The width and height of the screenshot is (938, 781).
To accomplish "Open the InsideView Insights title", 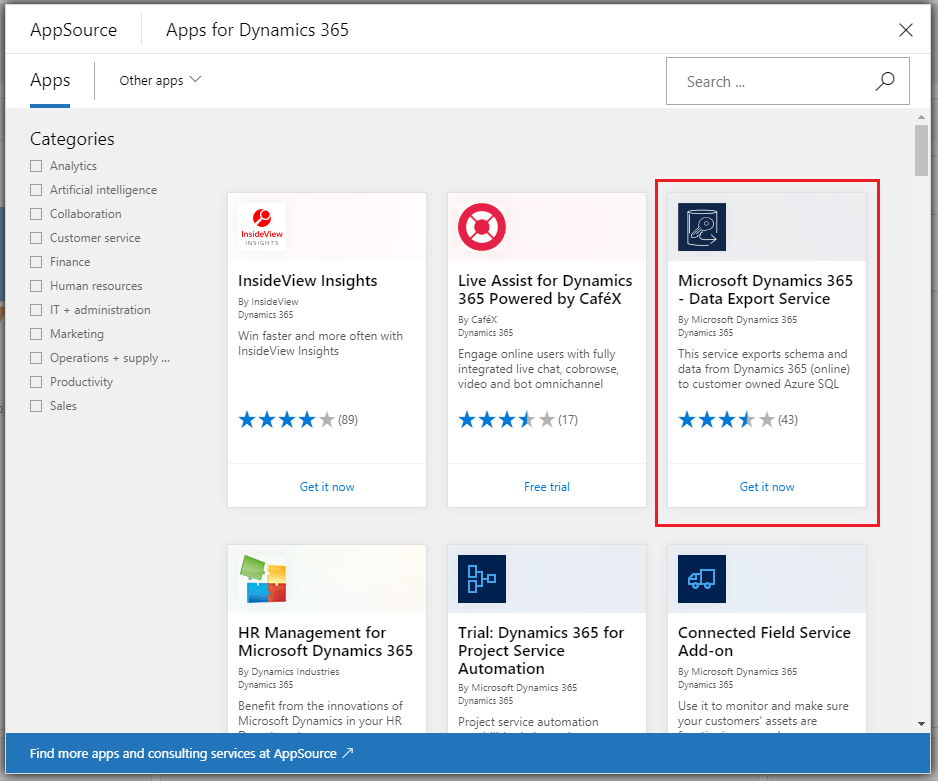I will click(x=307, y=280).
